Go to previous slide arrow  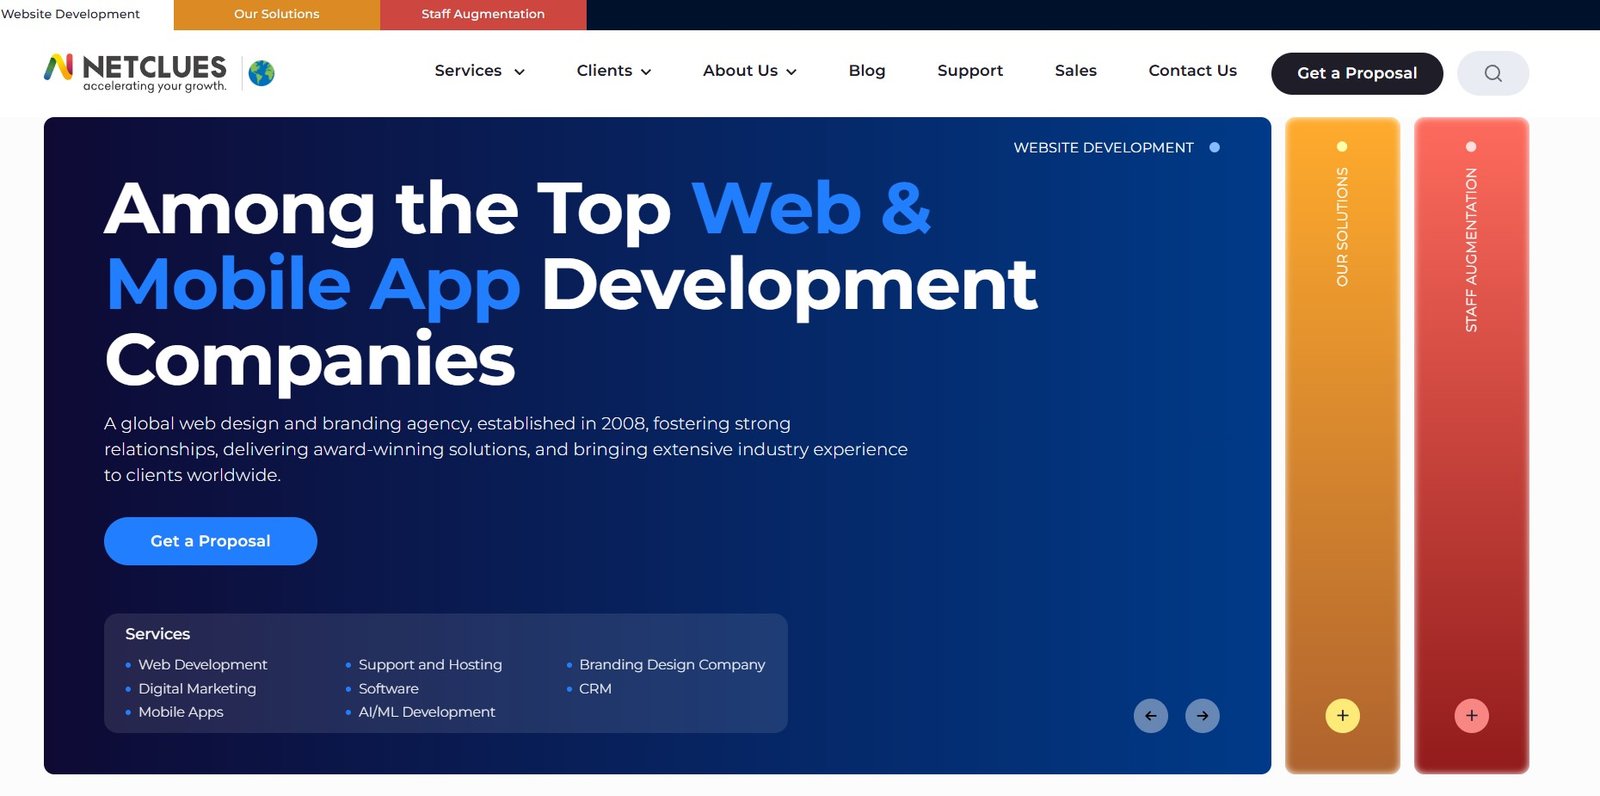click(x=1150, y=715)
